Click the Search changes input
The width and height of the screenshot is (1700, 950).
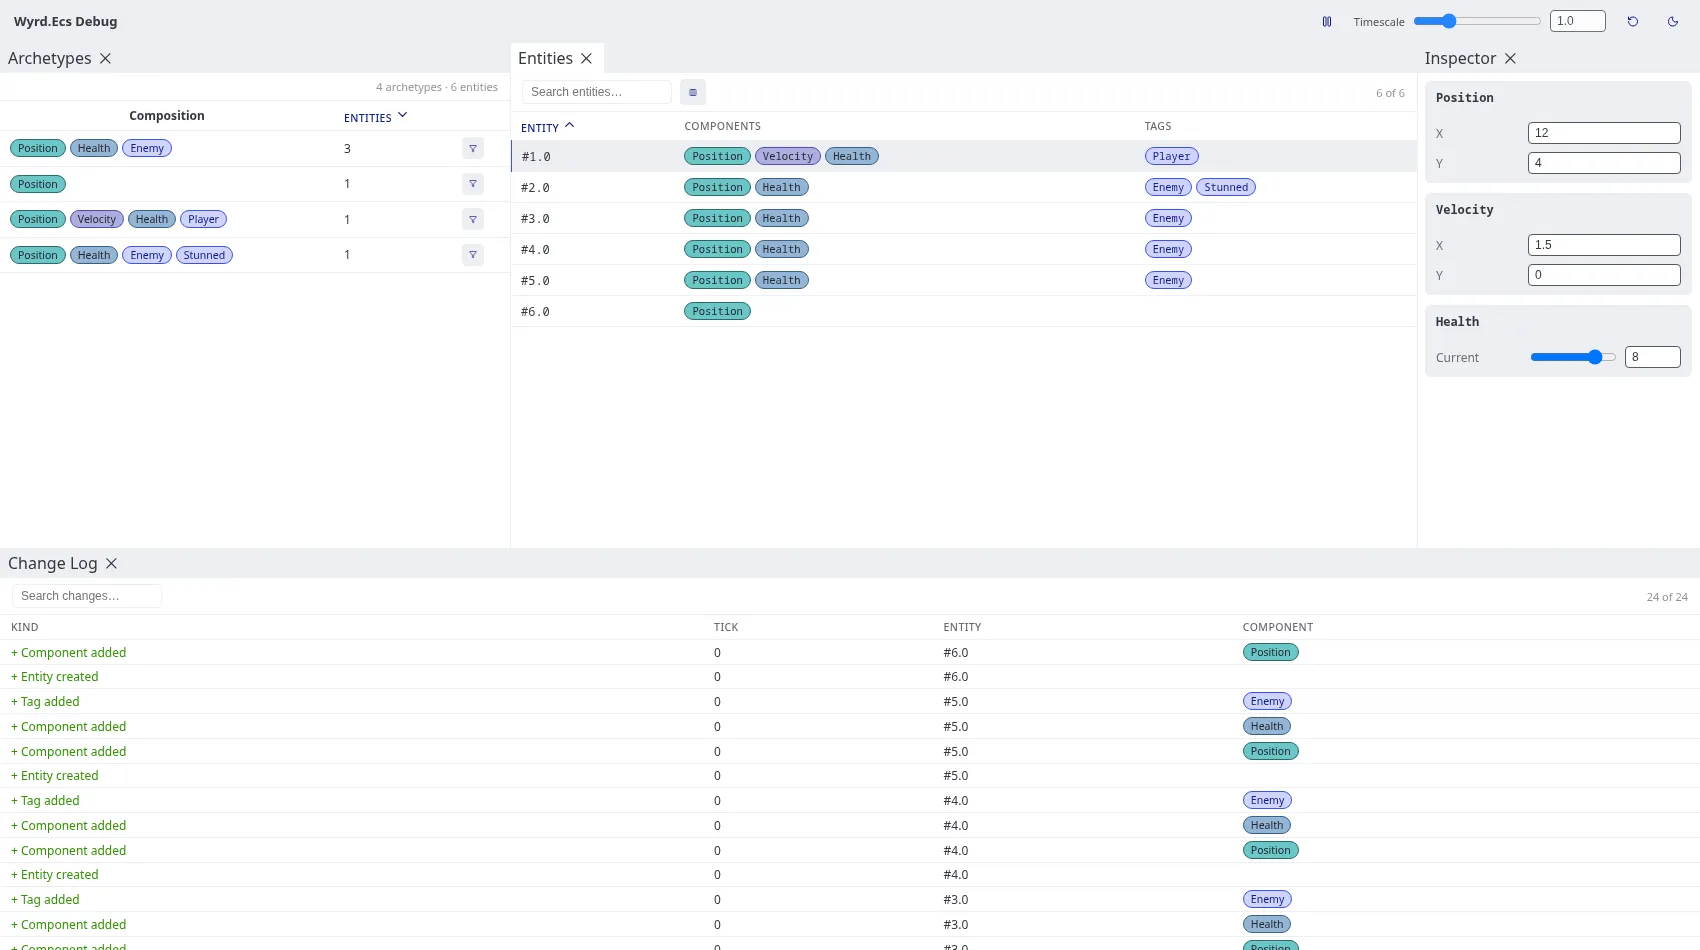tap(87, 596)
